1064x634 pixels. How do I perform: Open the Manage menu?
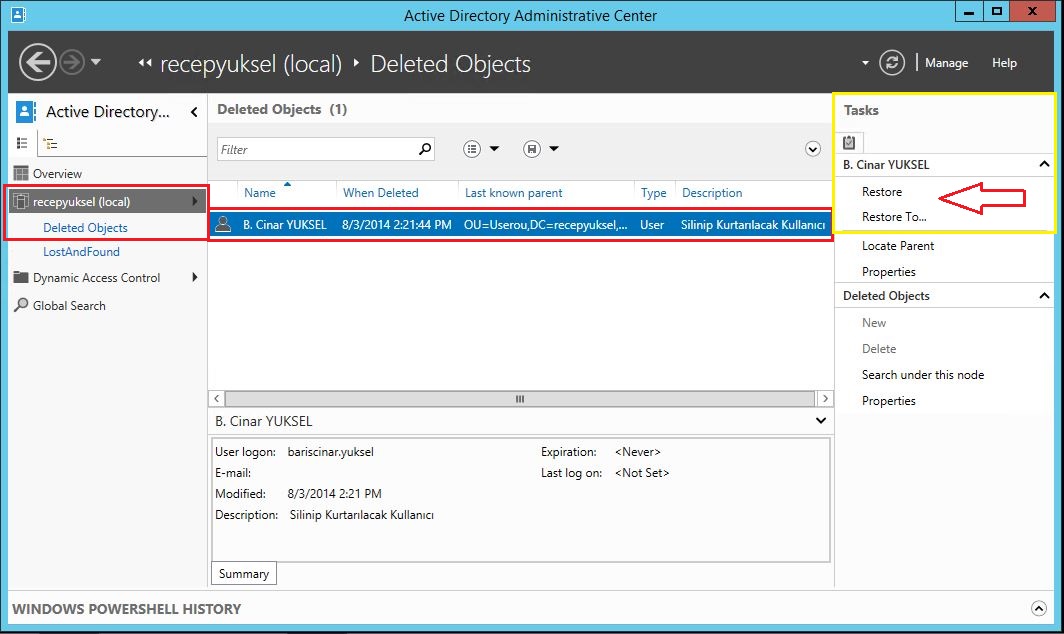[946, 63]
